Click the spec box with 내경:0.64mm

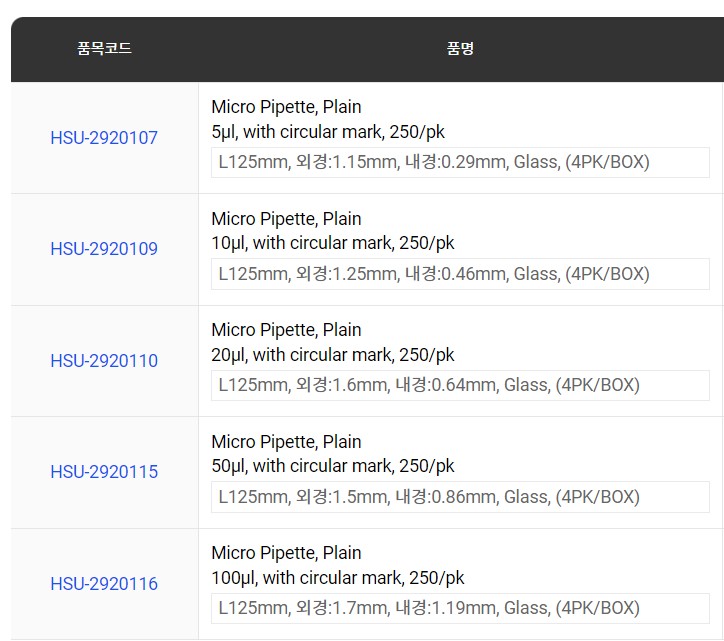[x=460, y=385]
